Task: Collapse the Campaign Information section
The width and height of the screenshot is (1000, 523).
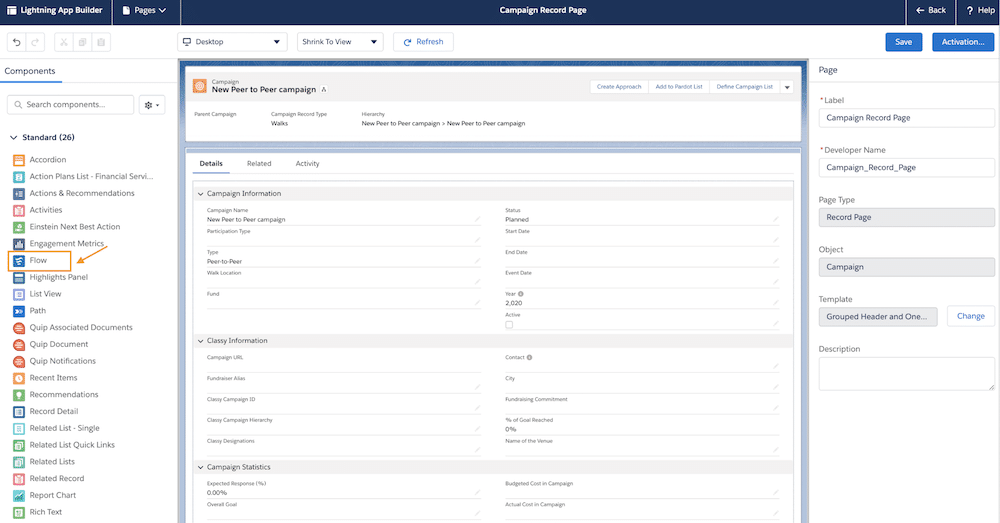Action: tap(200, 194)
